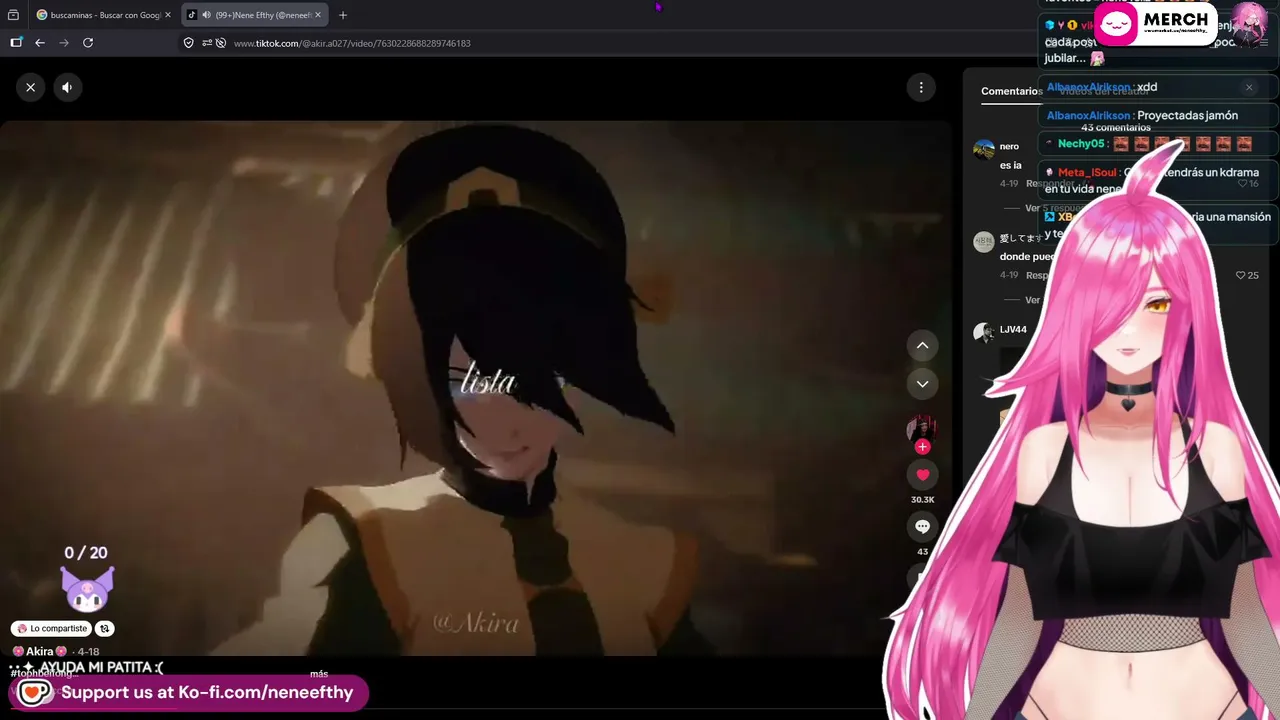Viewport: 1280px width, 720px height.
Task: Click the repost icon beside Lo compartiste
Action: [x=105, y=628]
